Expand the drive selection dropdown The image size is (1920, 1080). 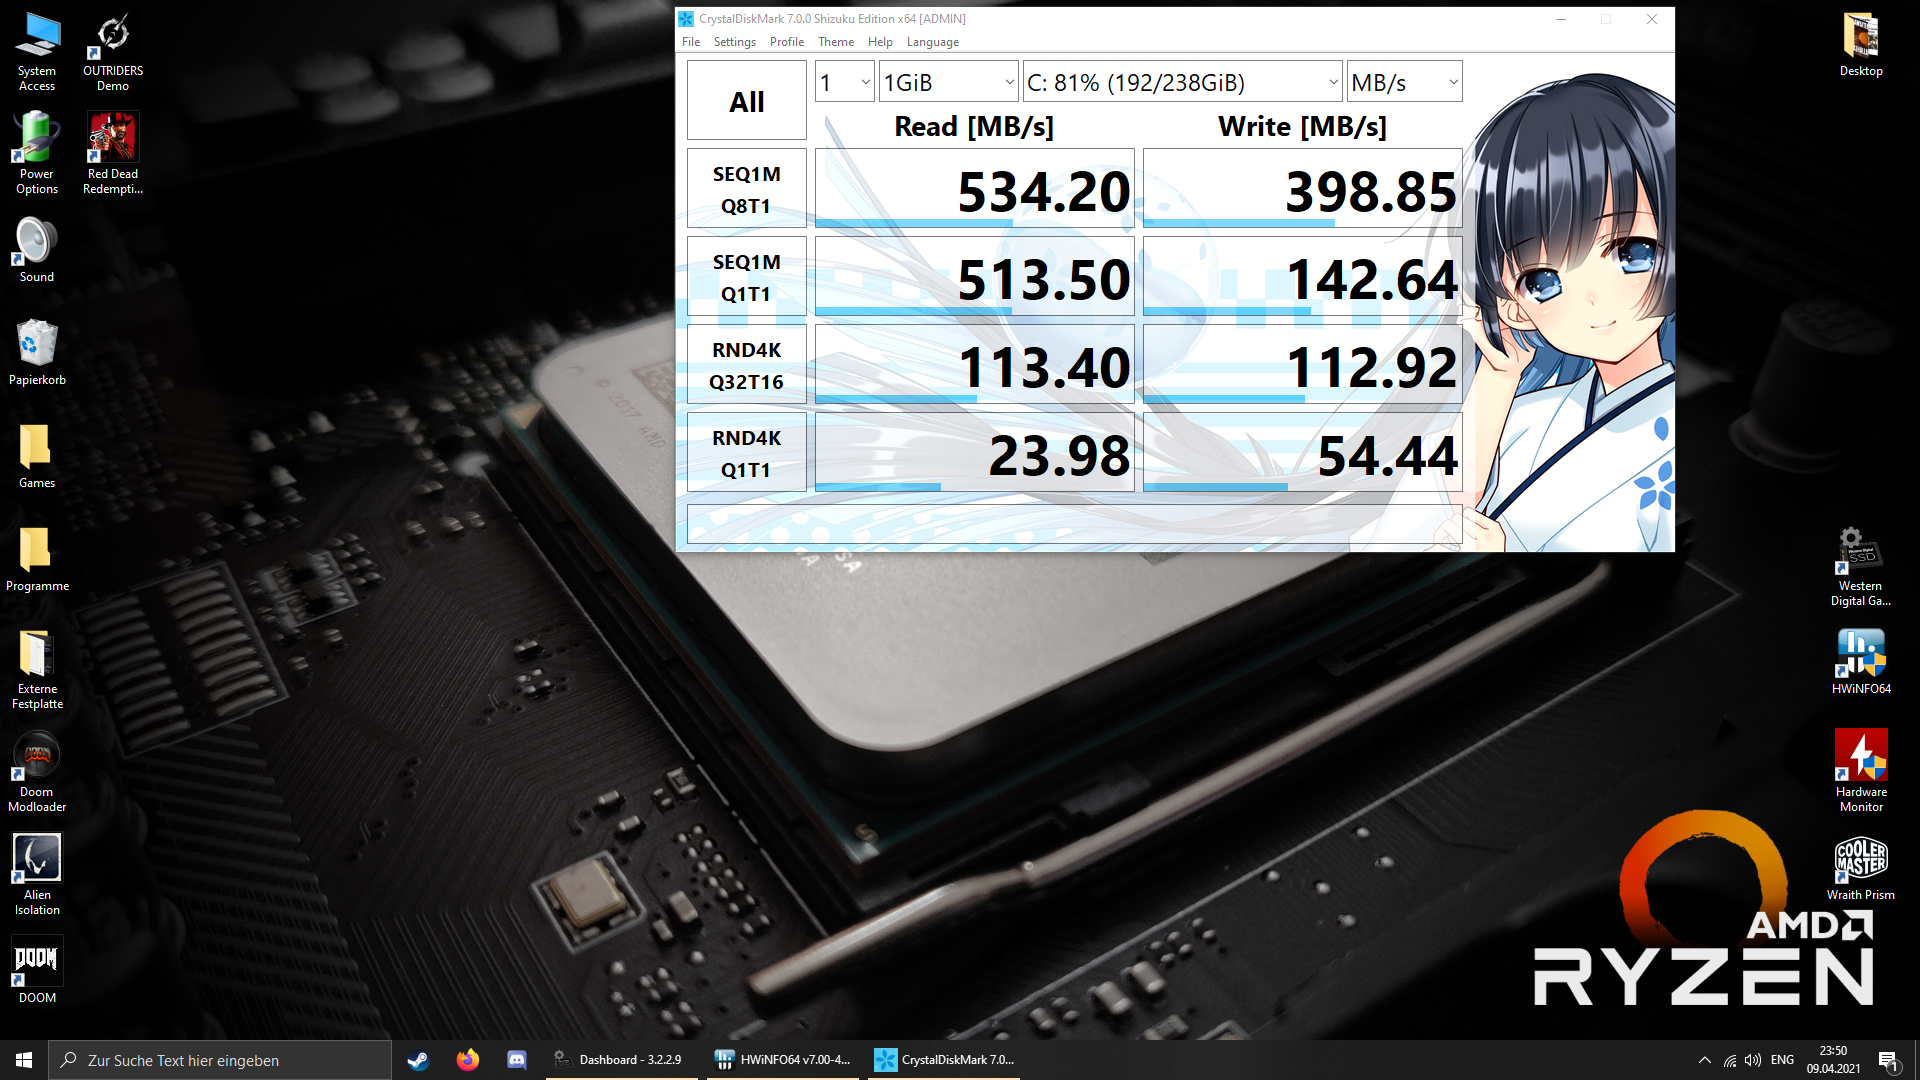pyautogui.click(x=1182, y=82)
